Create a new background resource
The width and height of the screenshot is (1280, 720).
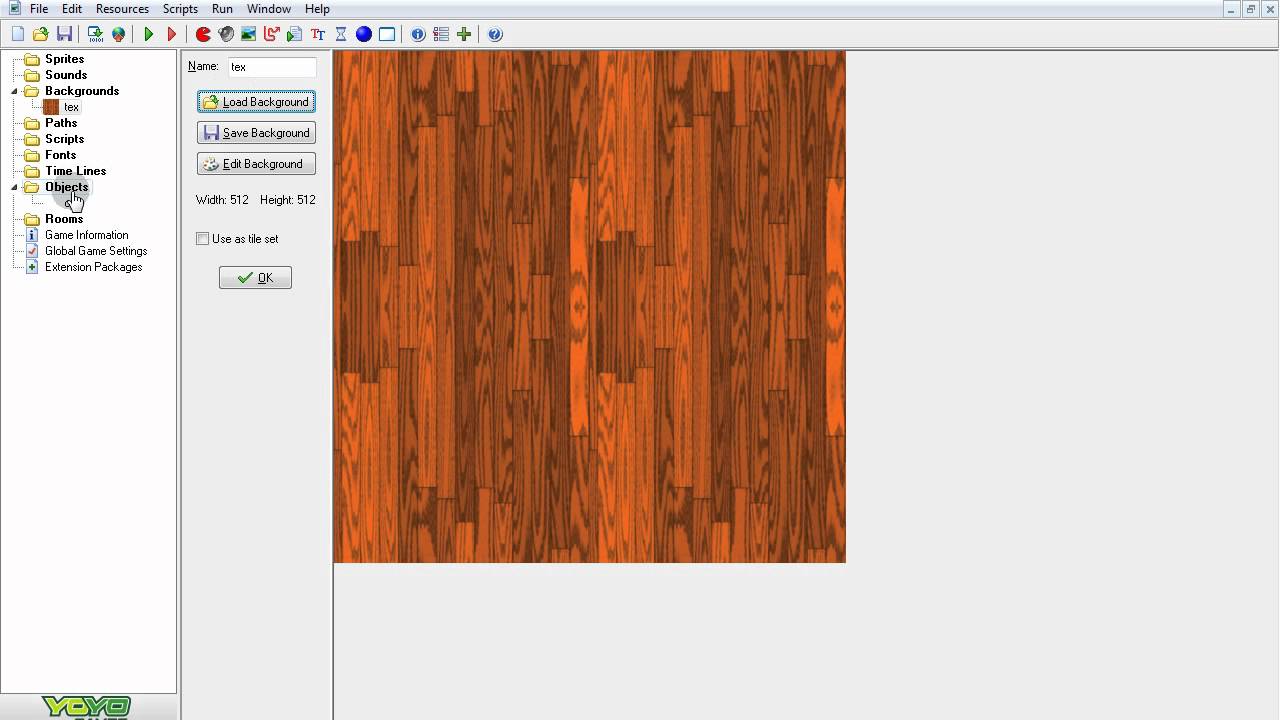click(x=249, y=34)
